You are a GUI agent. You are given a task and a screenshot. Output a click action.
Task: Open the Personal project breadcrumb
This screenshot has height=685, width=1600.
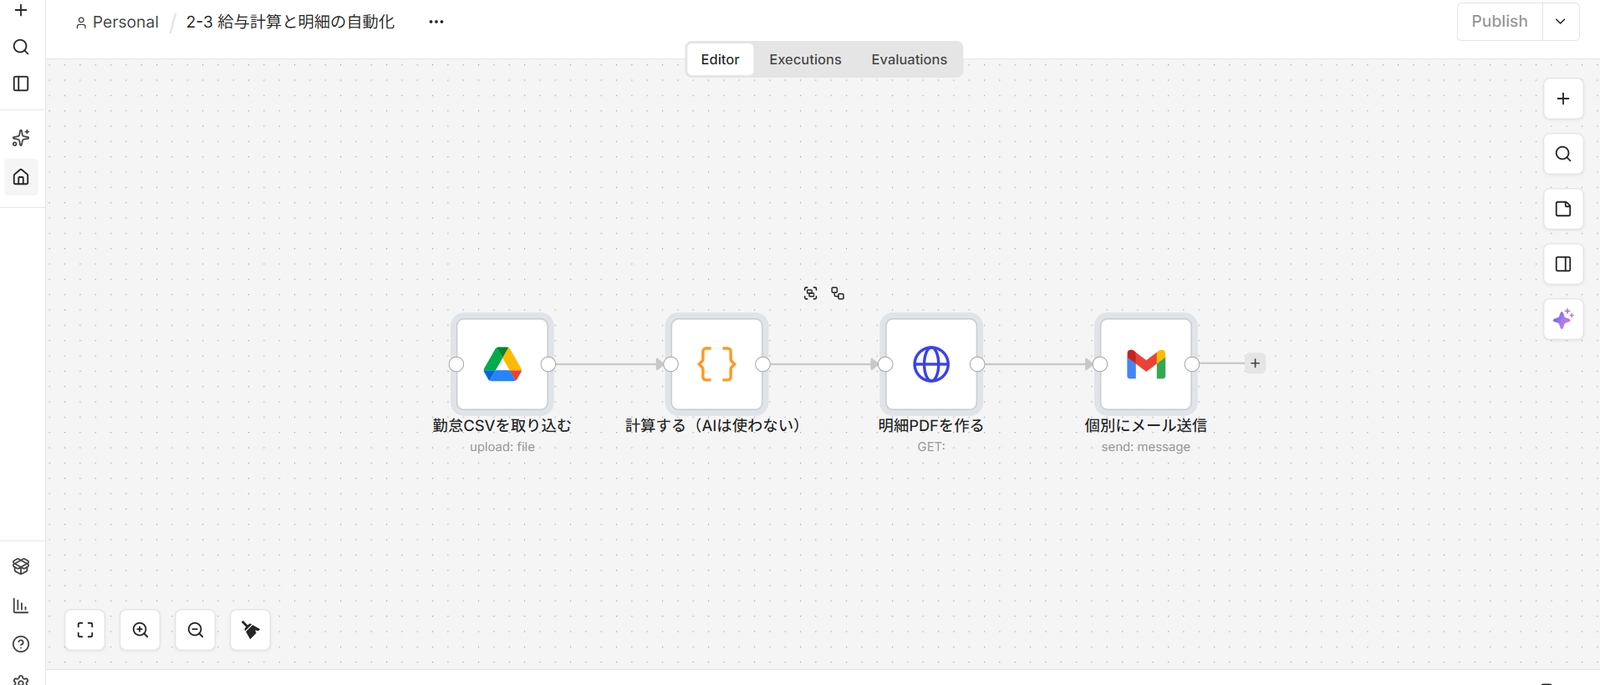coord(117,22)
